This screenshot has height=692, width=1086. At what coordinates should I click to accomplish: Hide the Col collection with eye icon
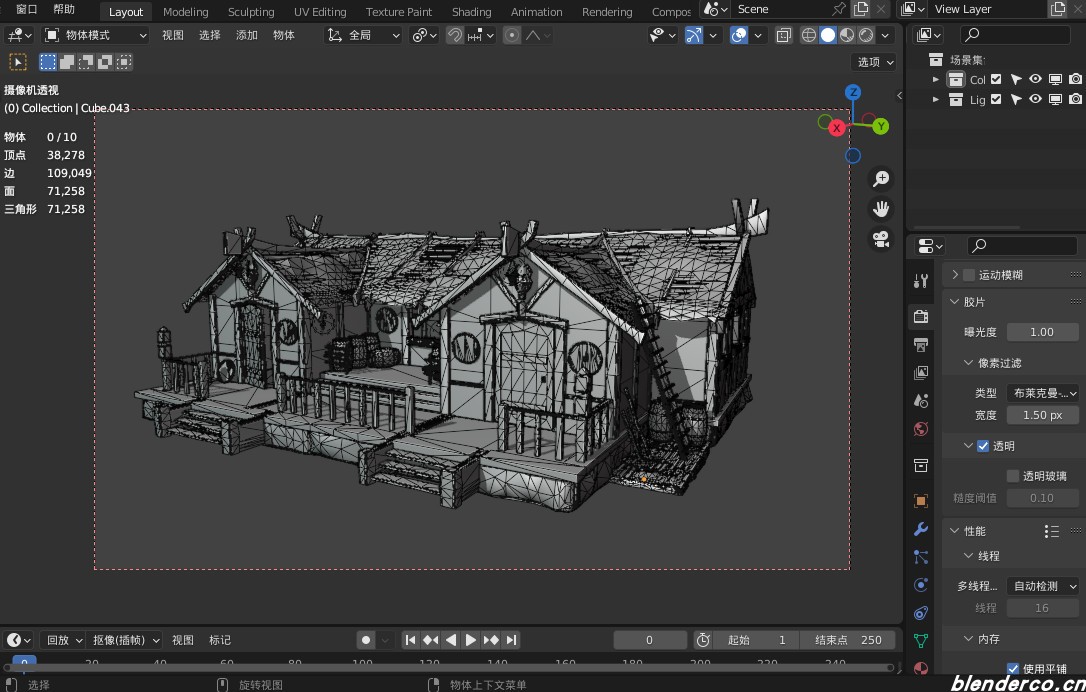pos(1035,79)
